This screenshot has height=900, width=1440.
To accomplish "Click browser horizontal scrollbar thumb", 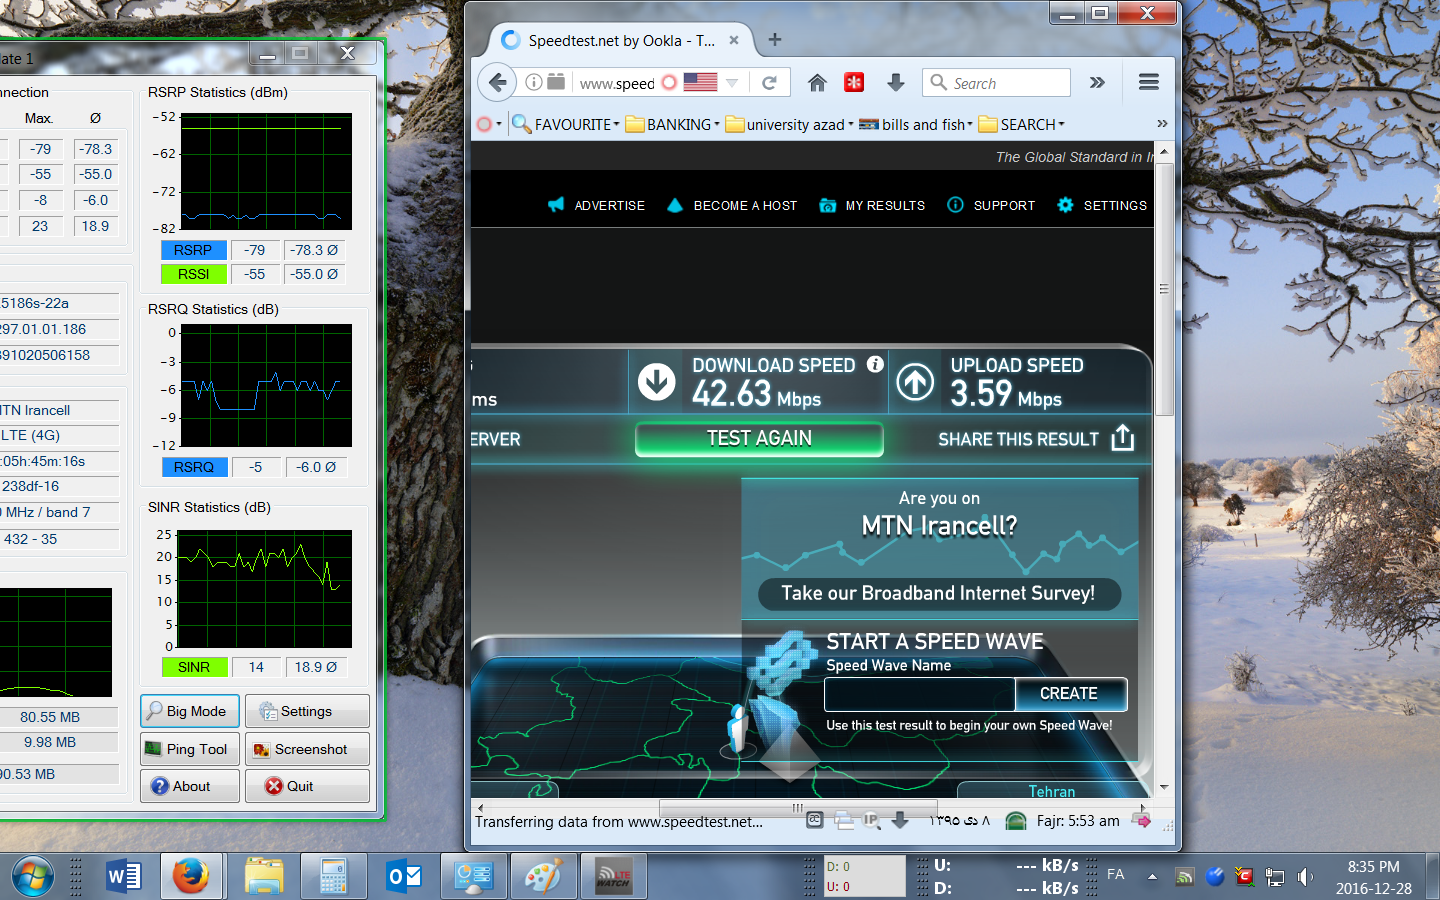I will [x=798, y=807].
